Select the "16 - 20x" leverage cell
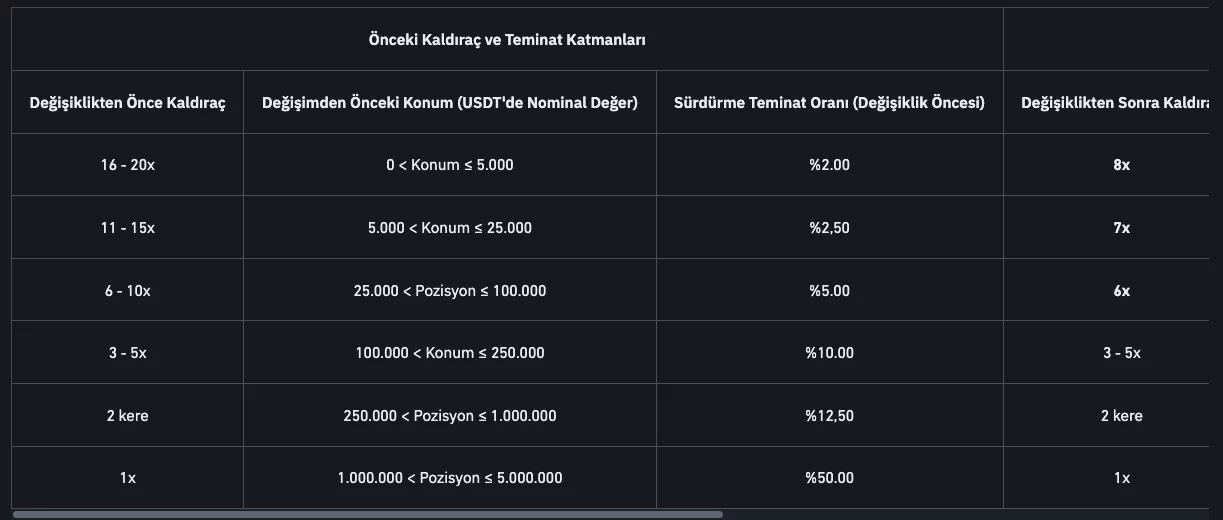The width and height of the screenshot is (1223, 520). (128, 165)
